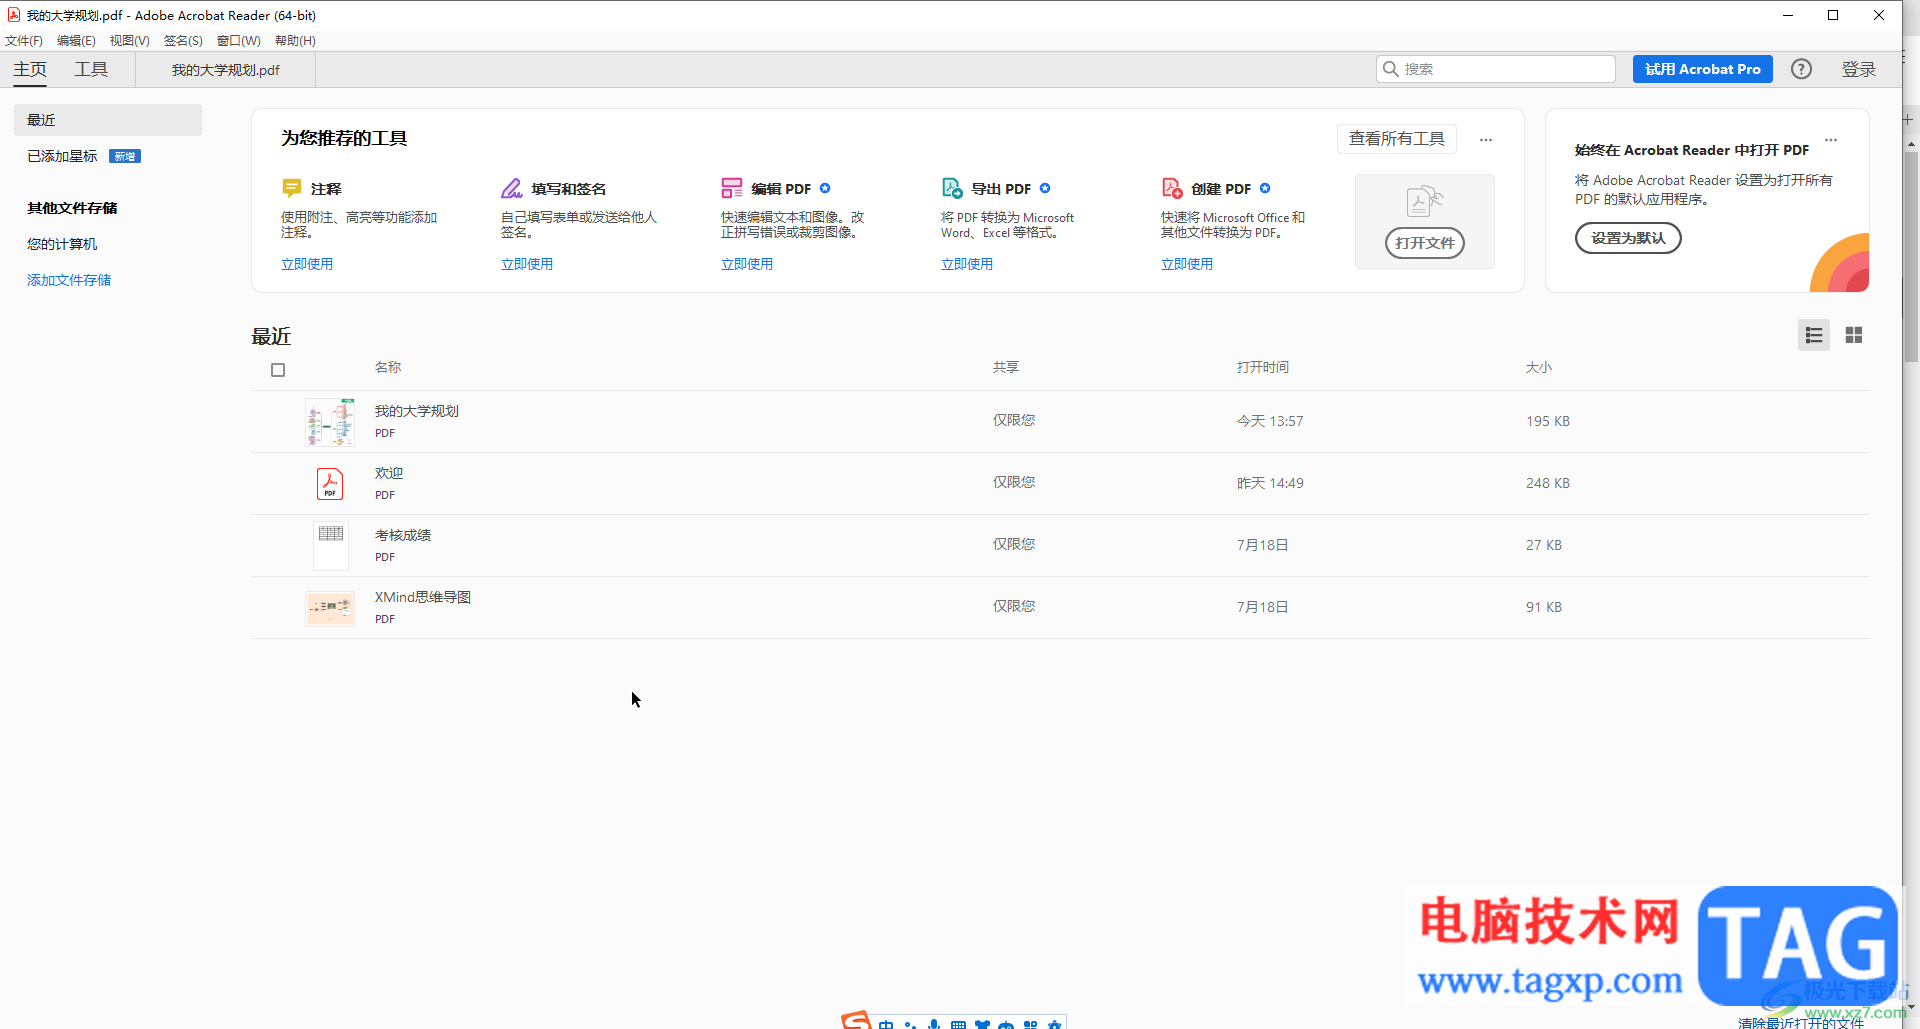Tick the select-all files checkbox
Image resolution: width=1920 pixels, height=1029 pixels.
click(x=278, y=370)
